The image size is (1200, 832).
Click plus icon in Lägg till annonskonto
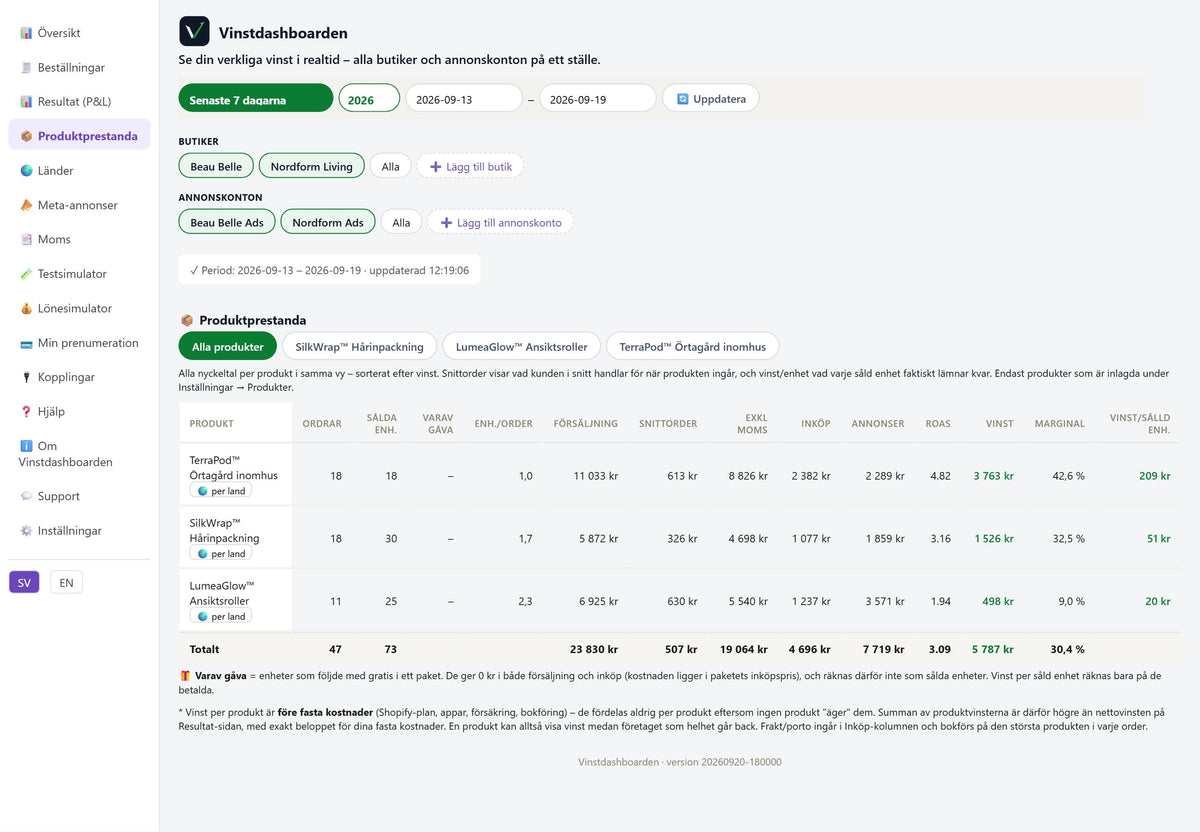click(x=446, y=222)
